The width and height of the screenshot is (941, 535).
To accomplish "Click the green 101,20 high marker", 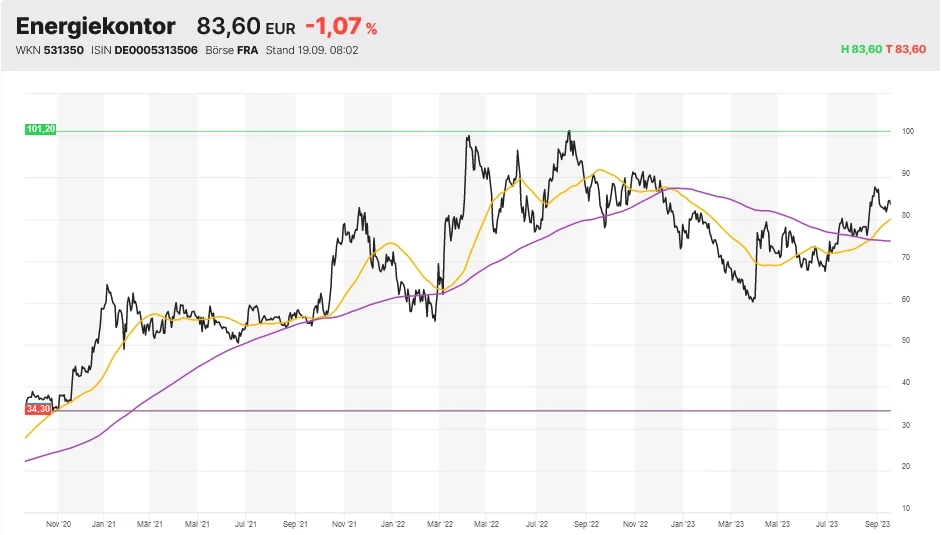I will point(40,129).
